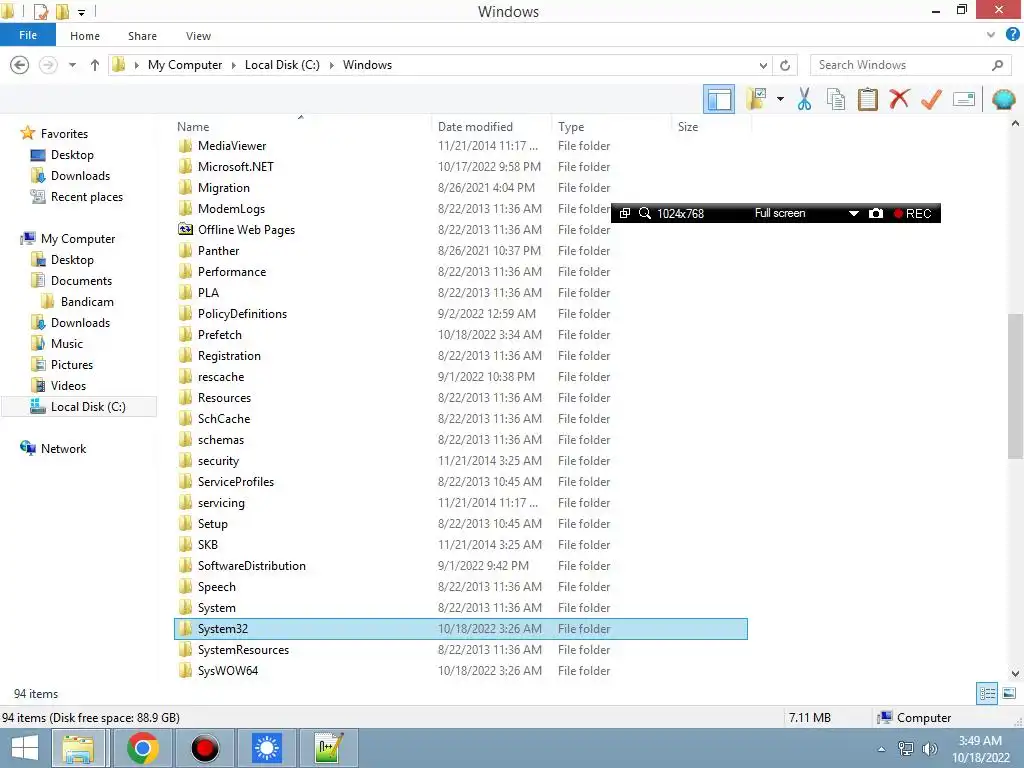
Task: Click the Properties quick access icon in title bar
Action: [x=40, y=11]
